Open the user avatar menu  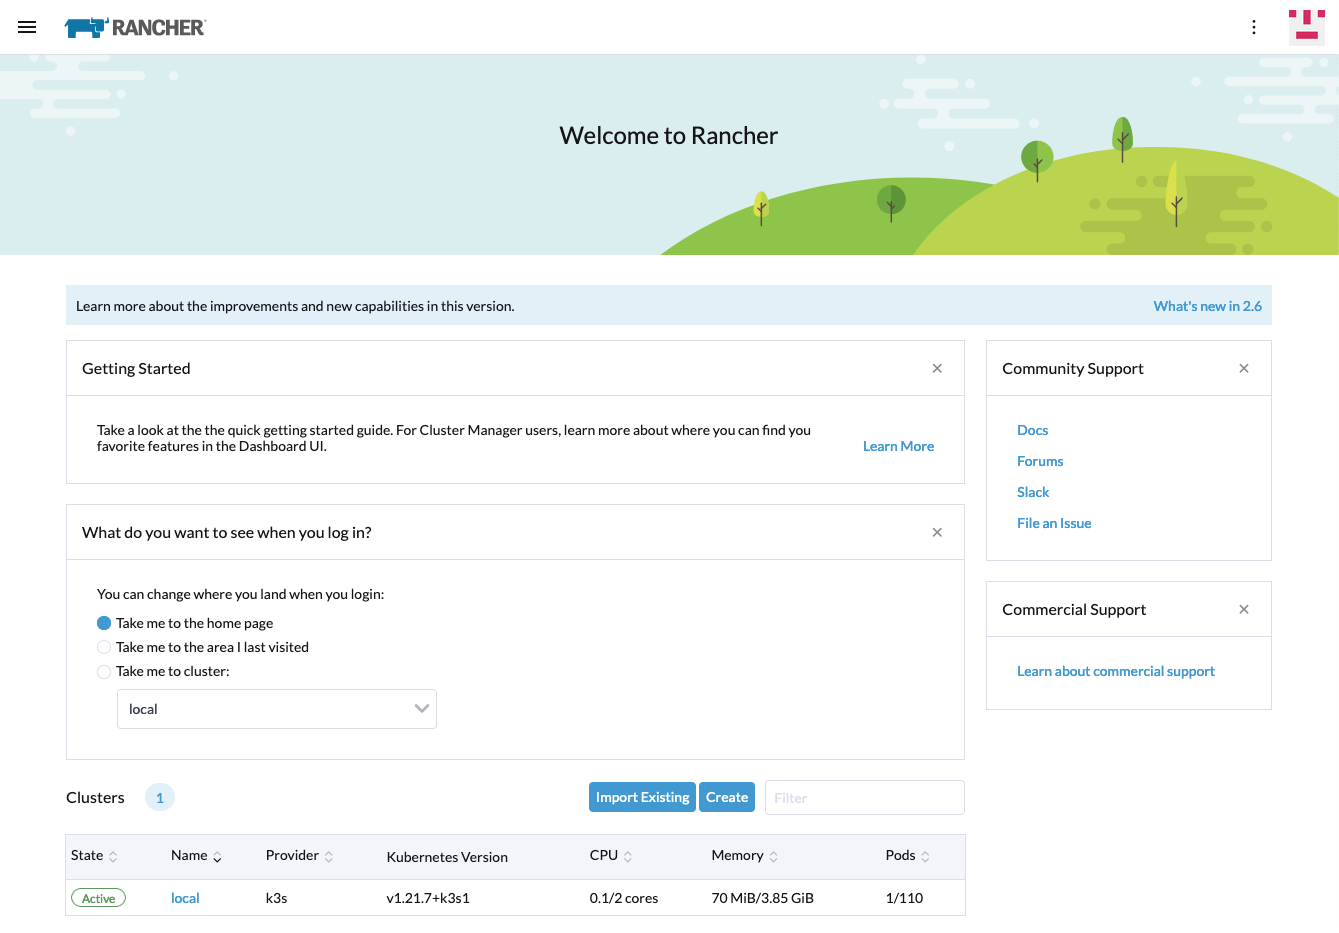click(1307, 27)
